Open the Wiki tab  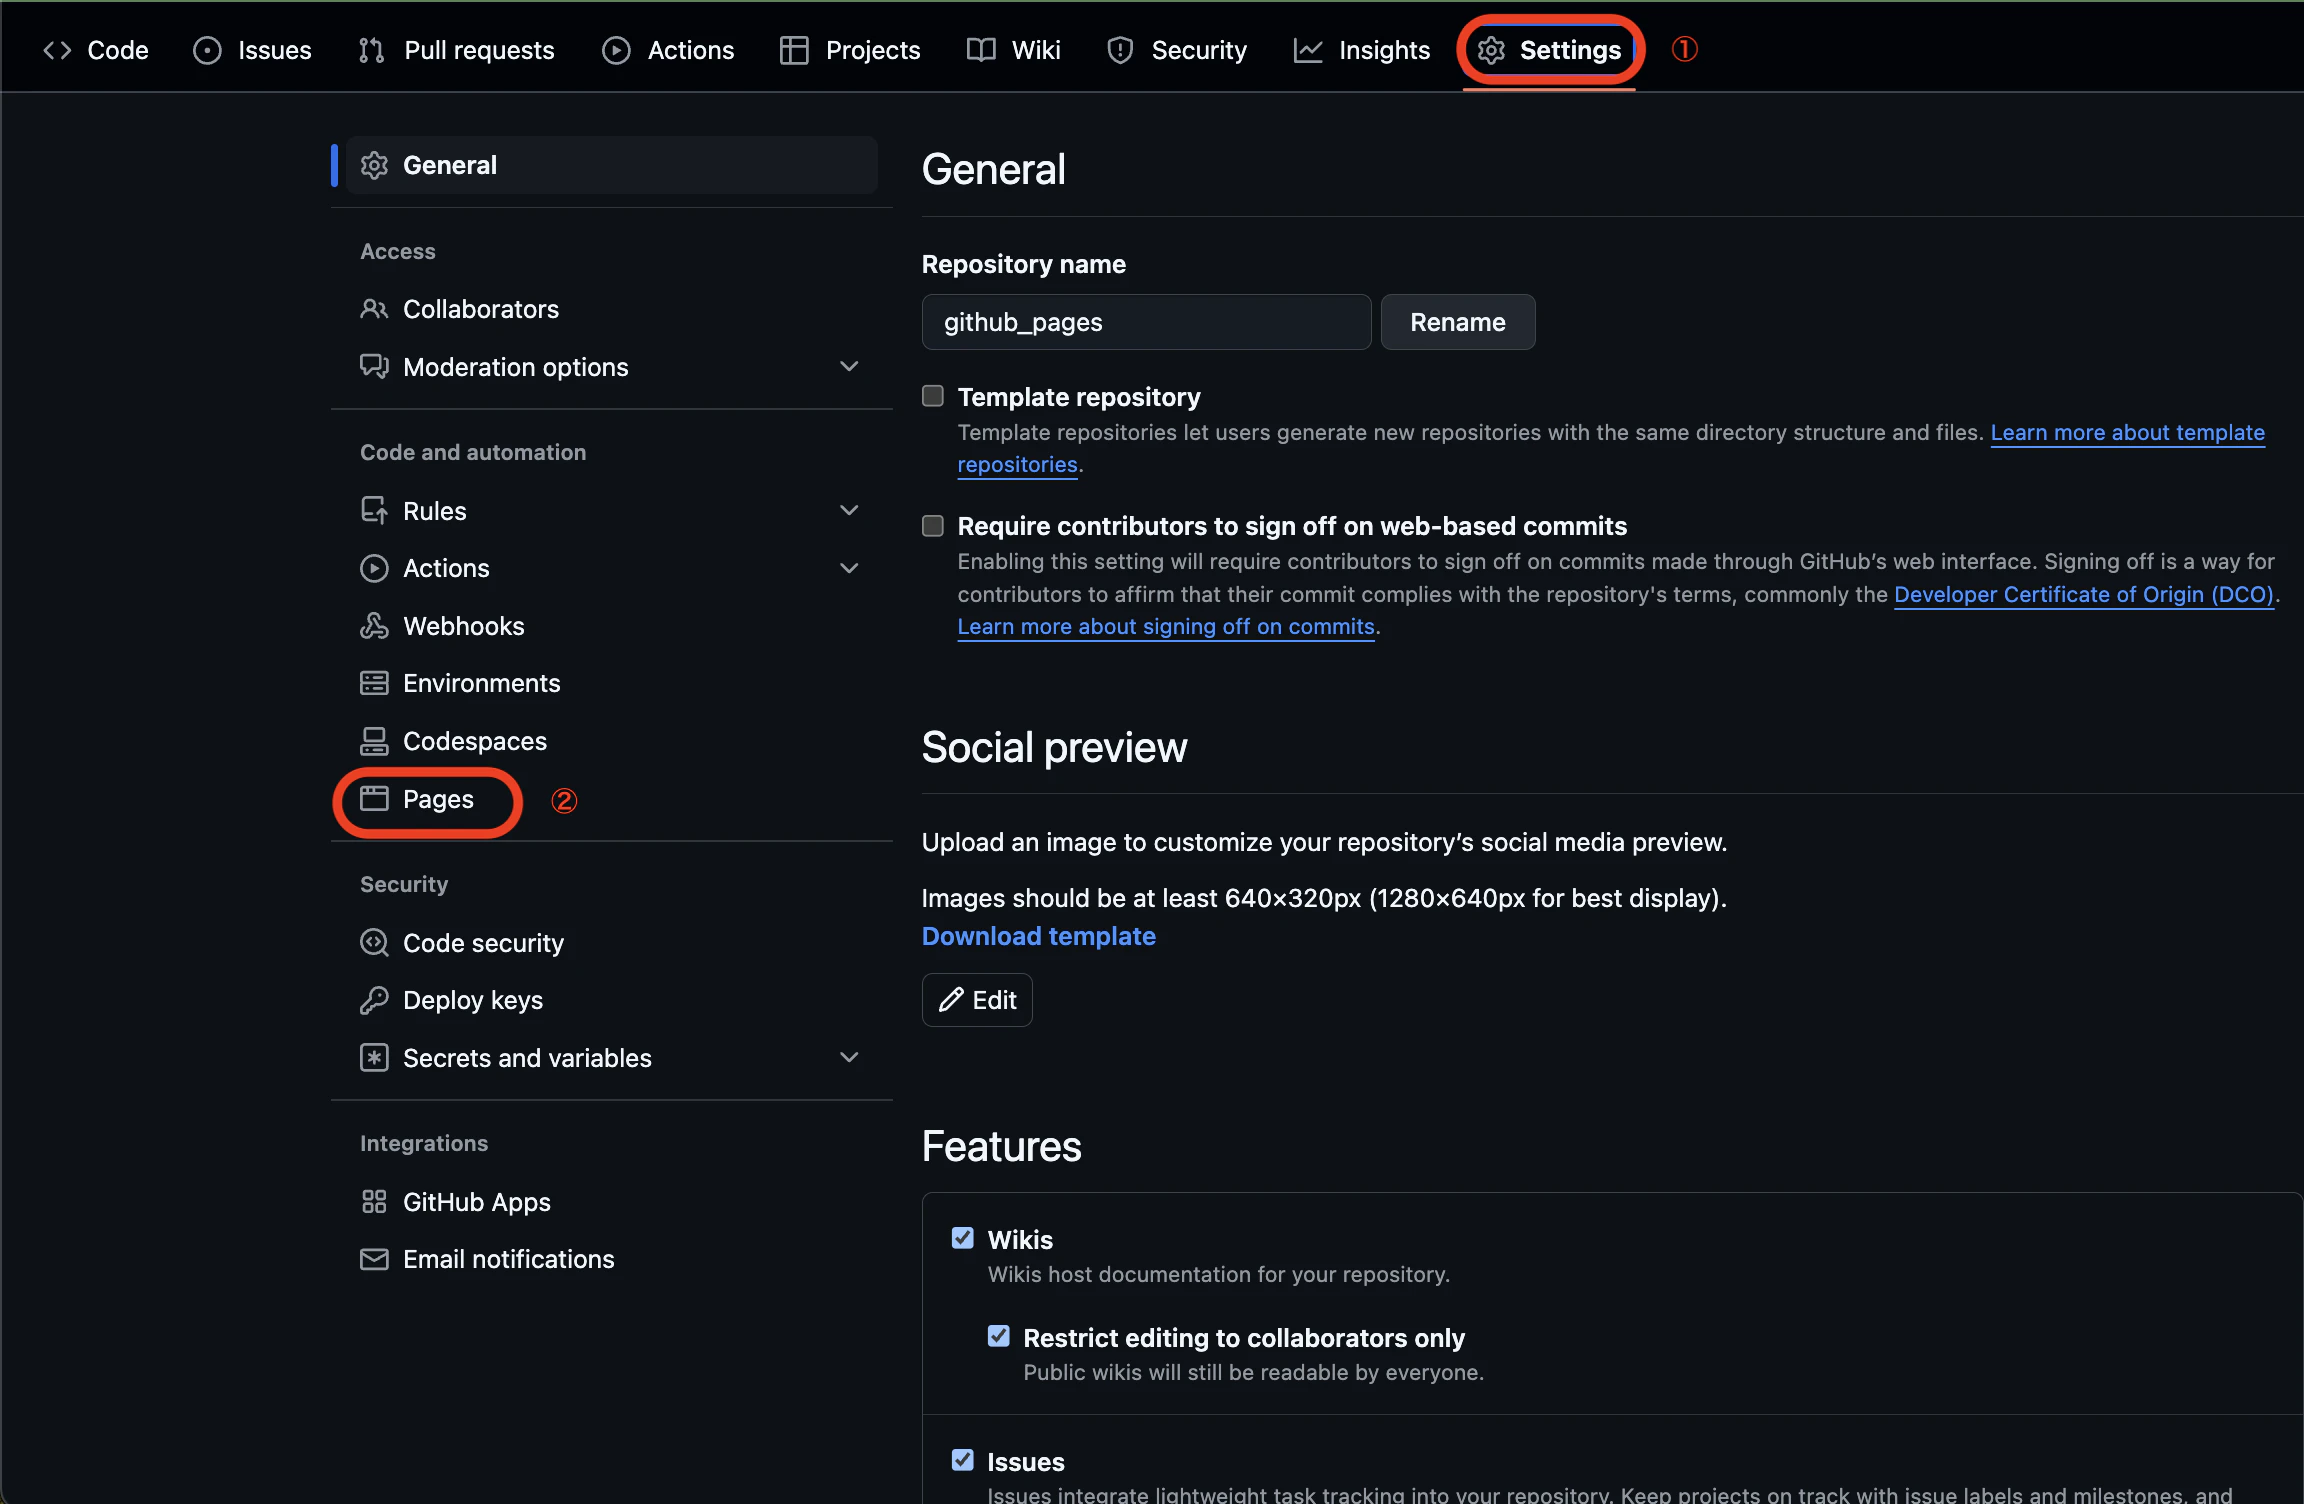[x=1014, y=50]
